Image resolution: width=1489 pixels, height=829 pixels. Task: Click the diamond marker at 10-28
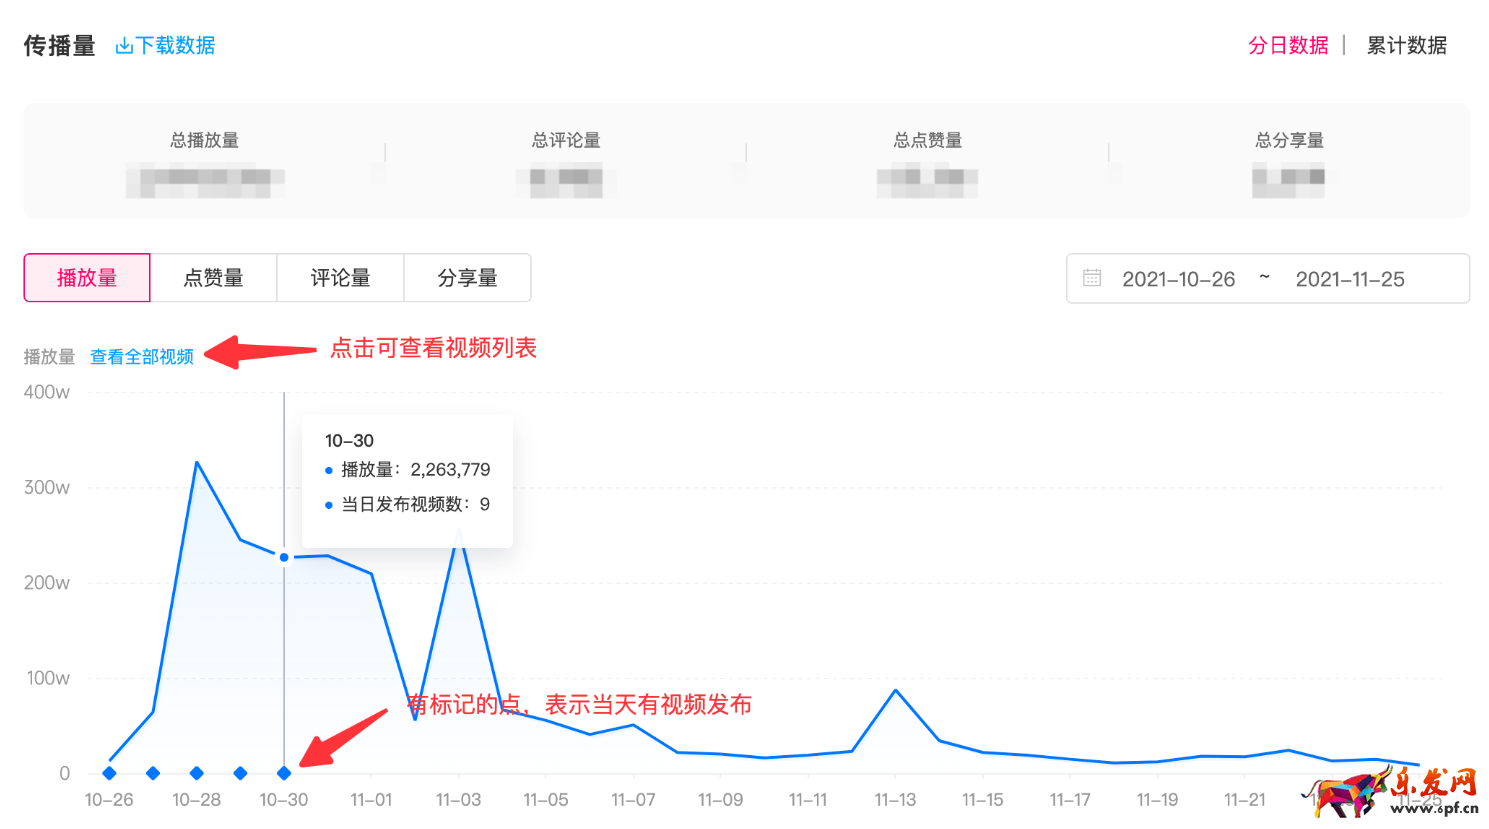tap(197, 773)
